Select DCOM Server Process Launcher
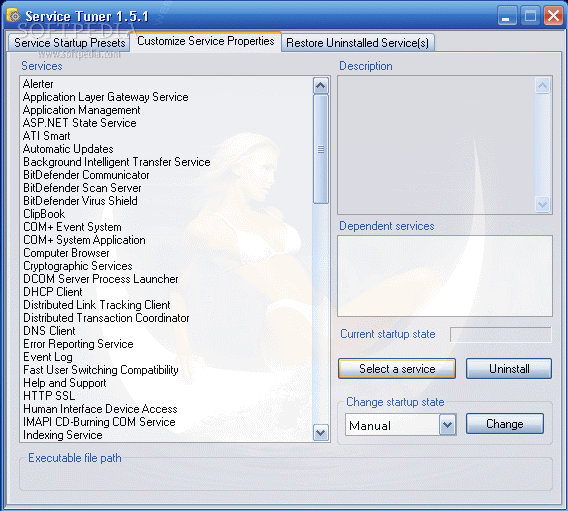This screenshot has height=511, width=568. click(x=101, y=279)
